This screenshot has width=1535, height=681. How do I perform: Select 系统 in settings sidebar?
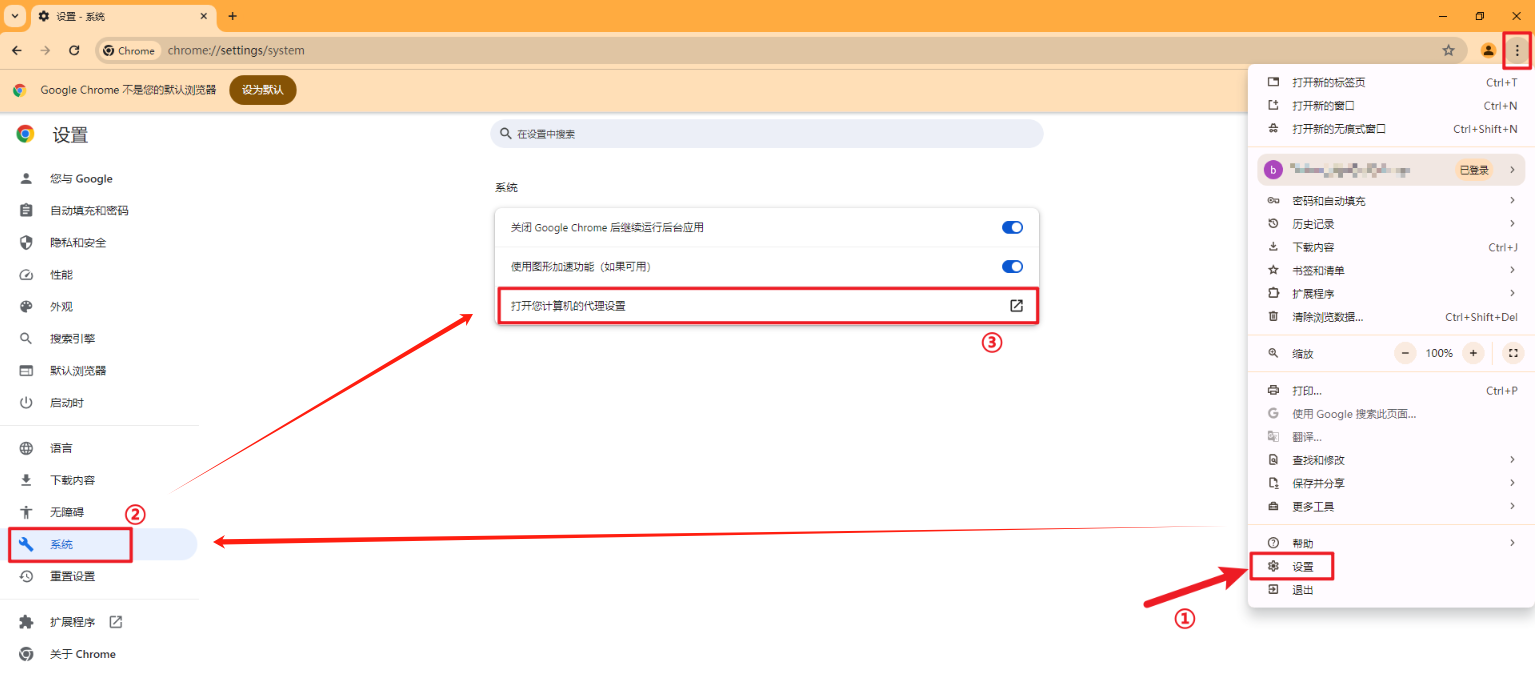click(100, 544)
